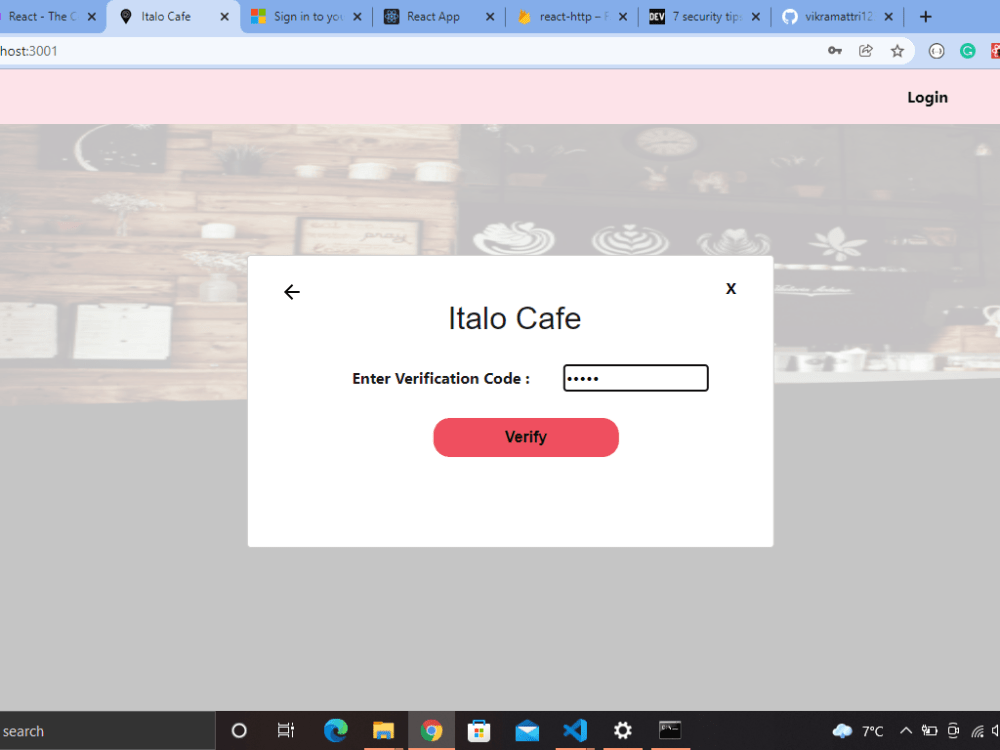This screenshot has width=1000, height=750.
Task: Switch to vikramattri12 GitHub tab
Action: click(x=837, y=17)
